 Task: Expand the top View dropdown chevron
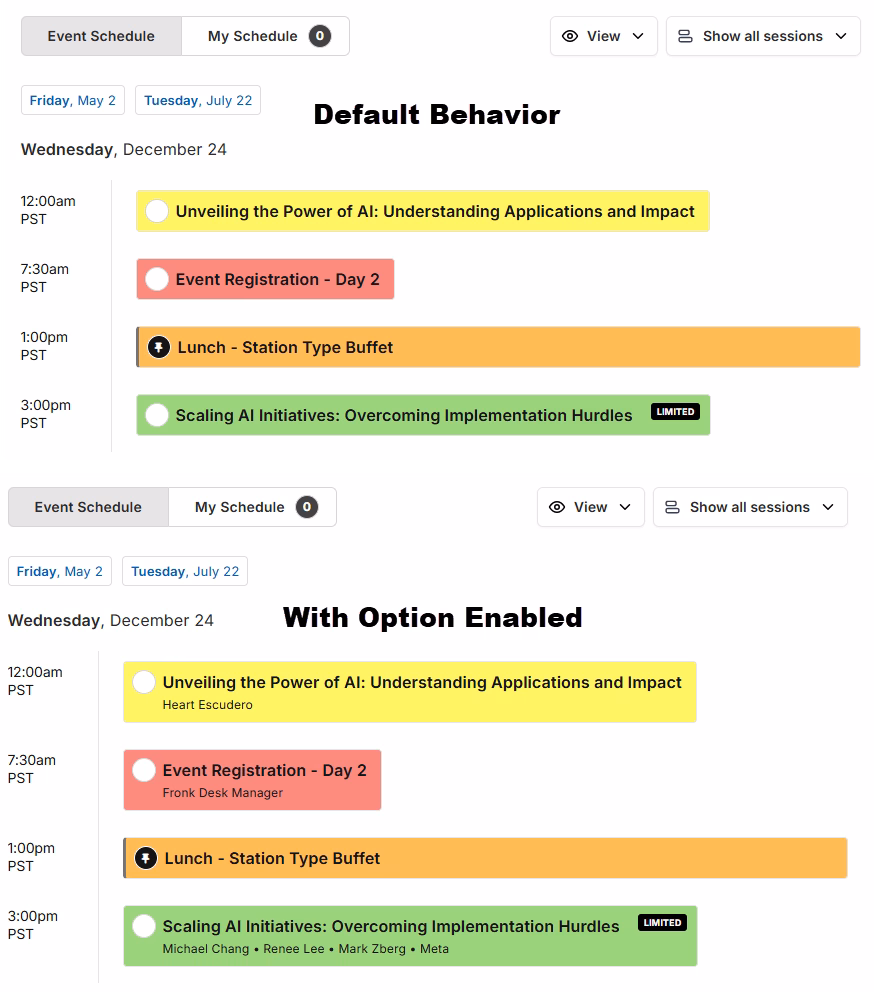click(638, 36)
